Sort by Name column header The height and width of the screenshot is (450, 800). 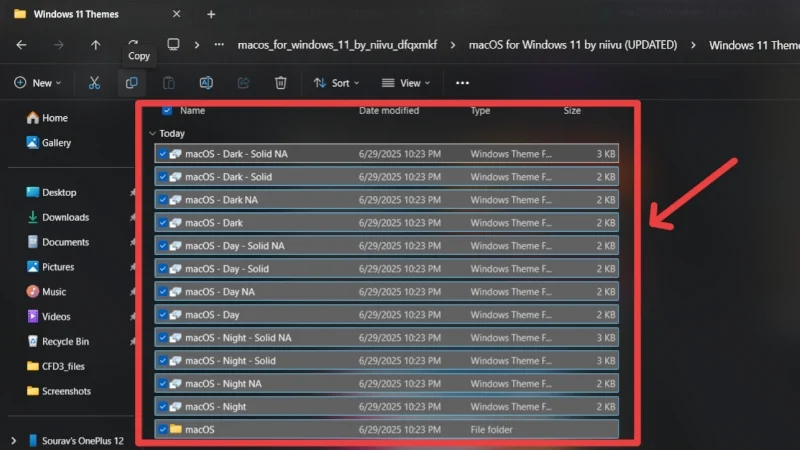[192, 110]
